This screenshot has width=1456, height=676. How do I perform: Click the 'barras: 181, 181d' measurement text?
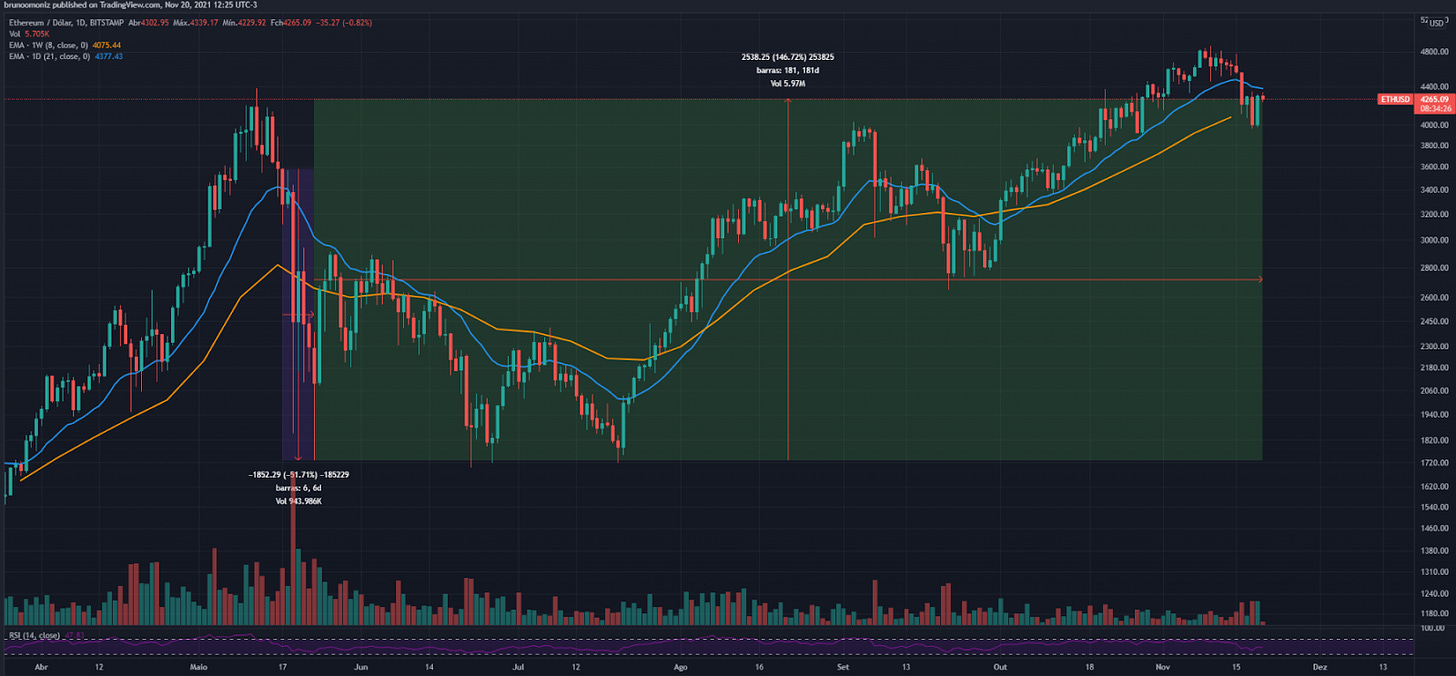click(x=788, y=70)
